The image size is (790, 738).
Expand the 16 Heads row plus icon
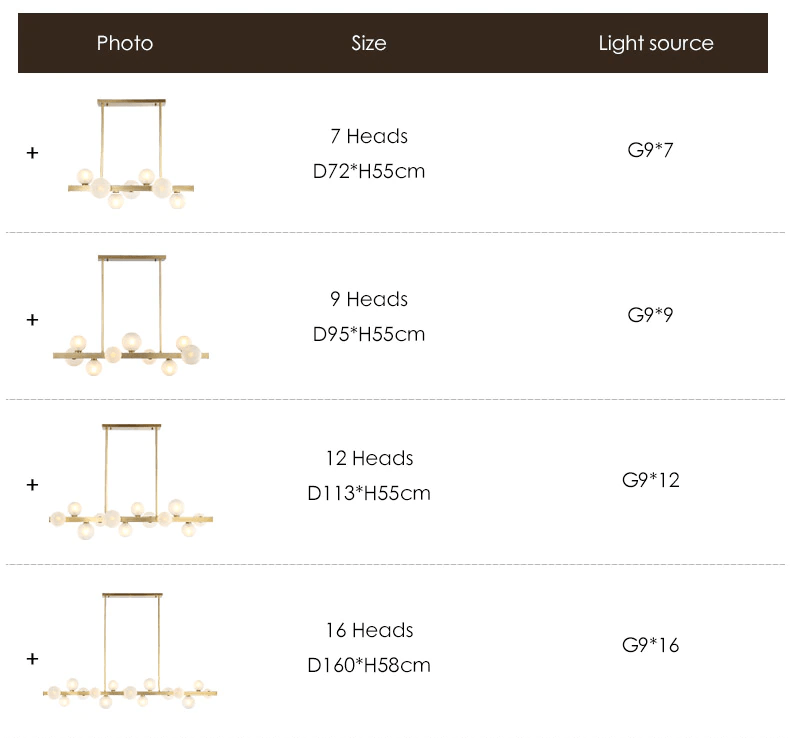(32, 659)
